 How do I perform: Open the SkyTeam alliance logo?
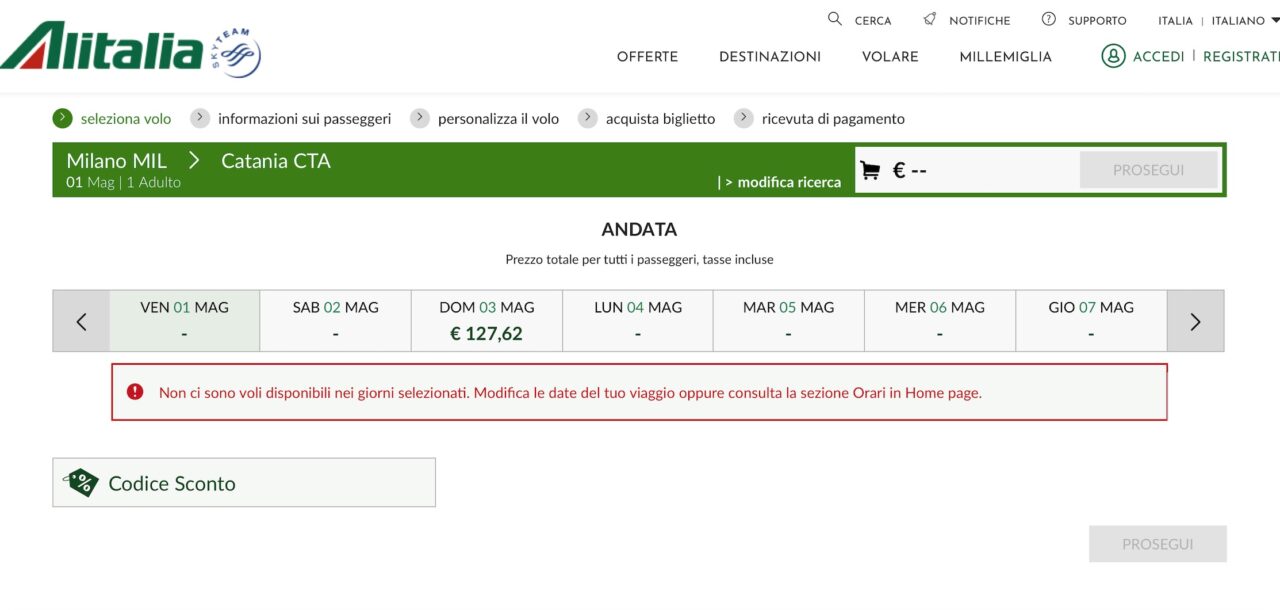pos(235,53)
